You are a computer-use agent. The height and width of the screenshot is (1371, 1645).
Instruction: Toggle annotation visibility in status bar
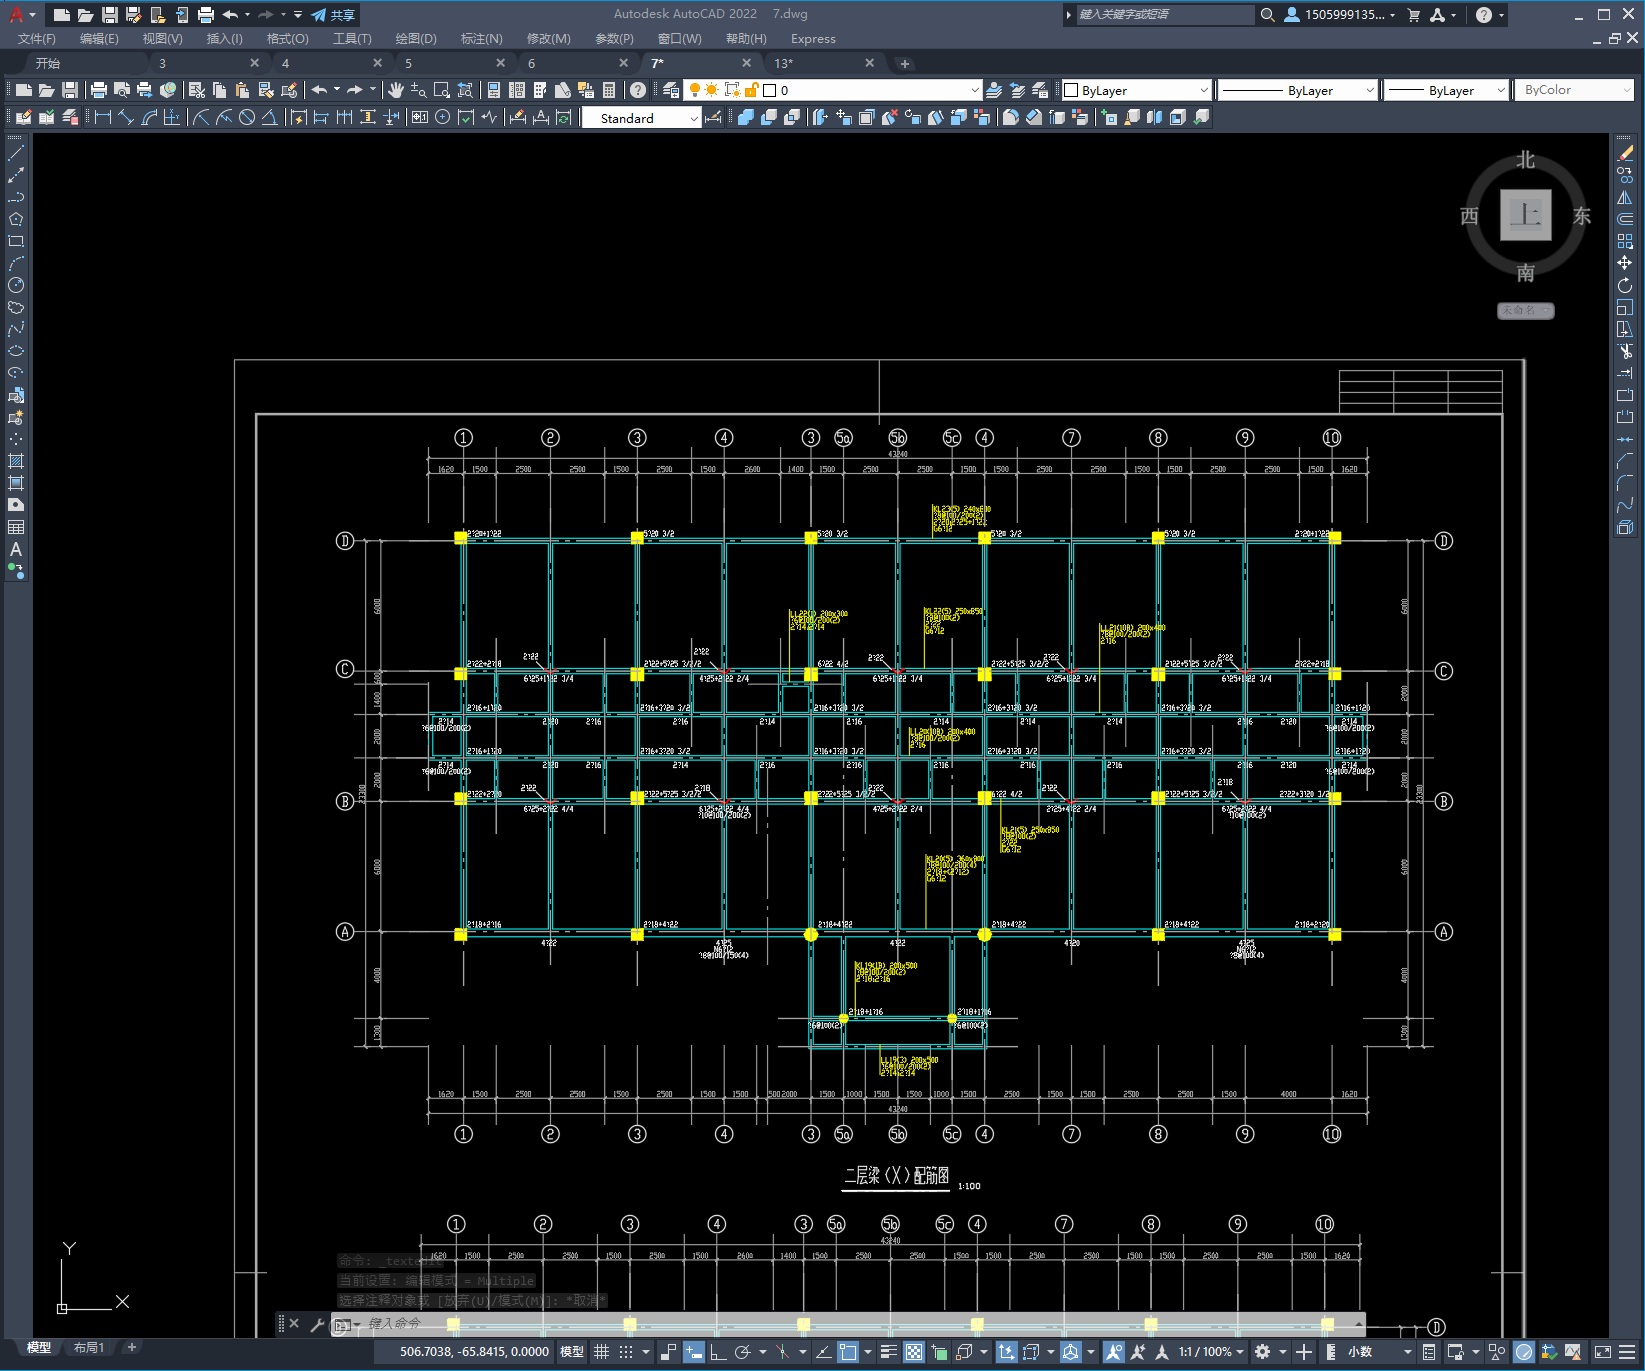point(1113,1352)
